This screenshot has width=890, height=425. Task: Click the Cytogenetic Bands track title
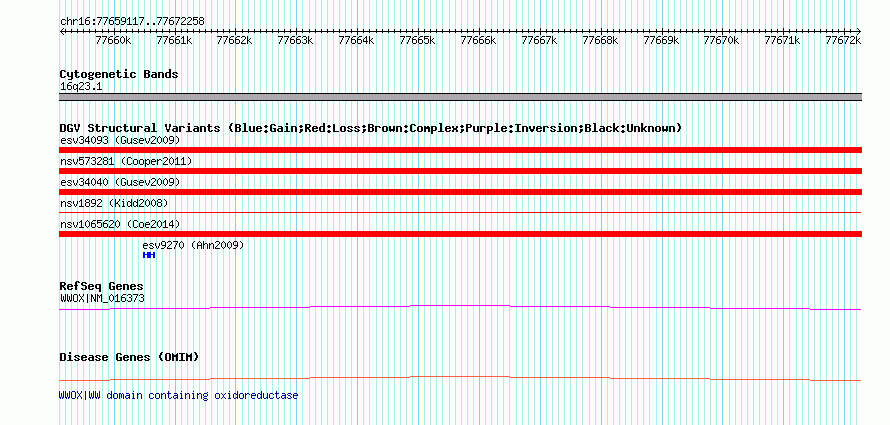119,74
